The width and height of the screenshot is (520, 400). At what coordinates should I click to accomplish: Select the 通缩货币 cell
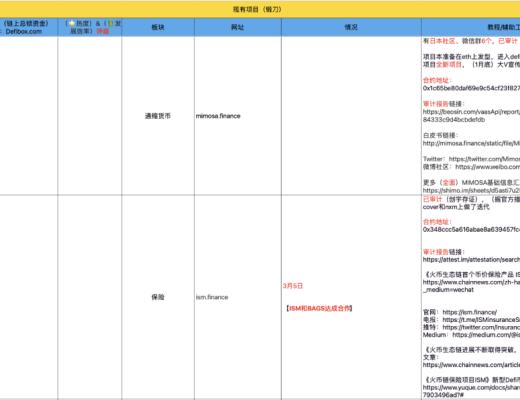click(158, 116)
